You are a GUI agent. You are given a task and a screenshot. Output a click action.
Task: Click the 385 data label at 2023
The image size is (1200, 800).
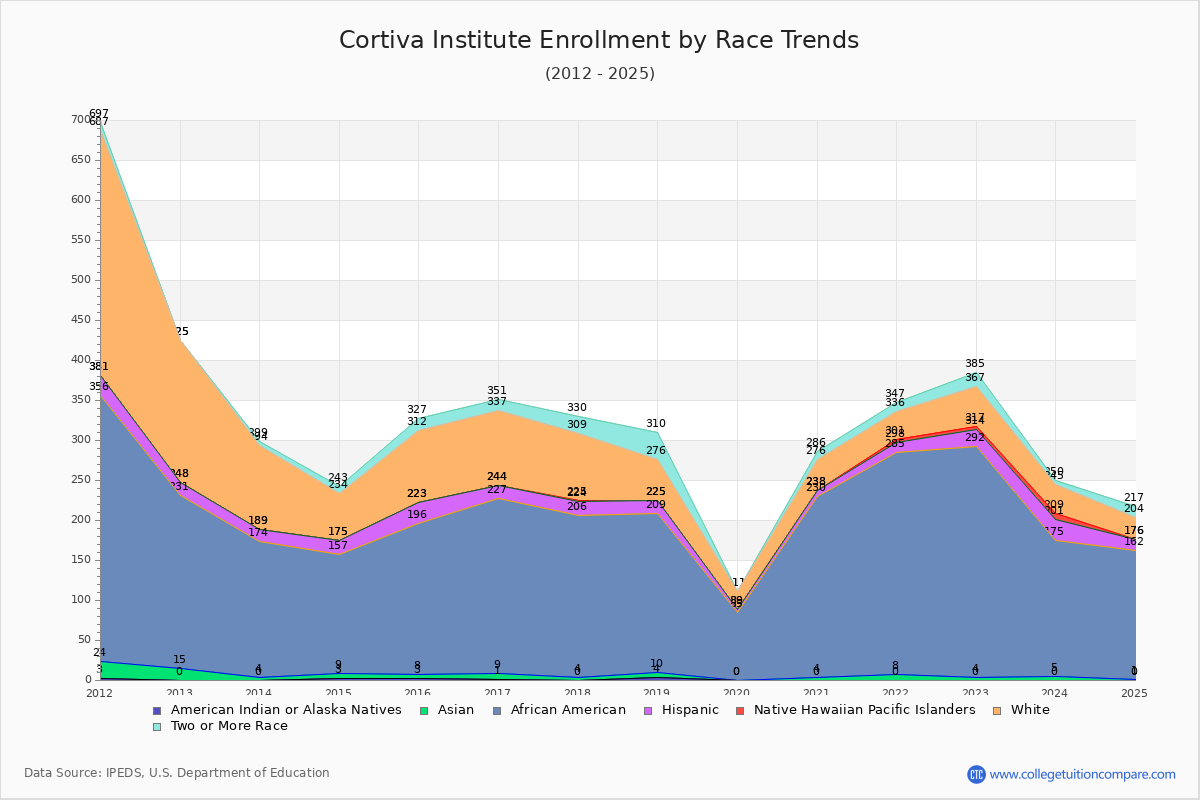pos(975,364)
